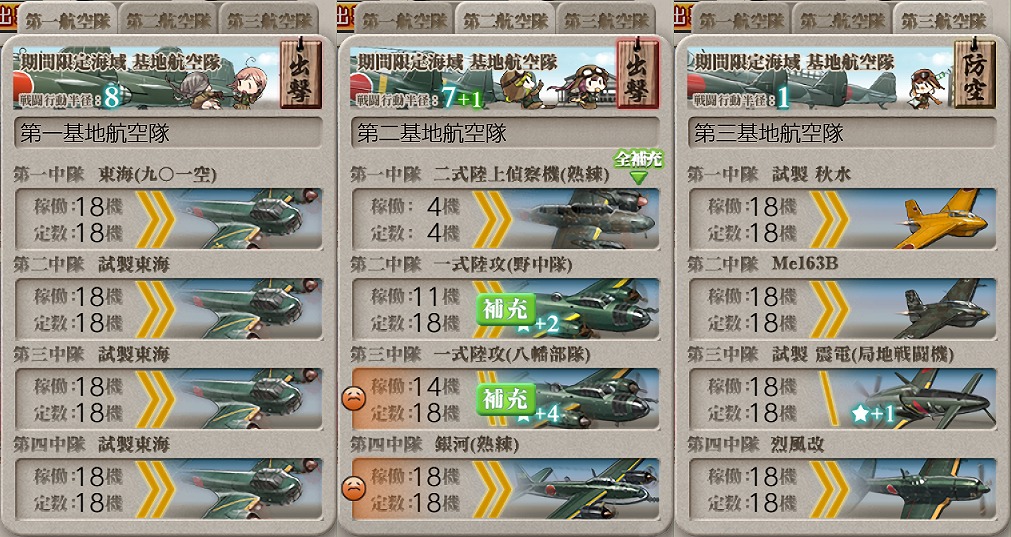Click 補充 button on 一式陸攻(野中隊)

(x=506, y=309)
